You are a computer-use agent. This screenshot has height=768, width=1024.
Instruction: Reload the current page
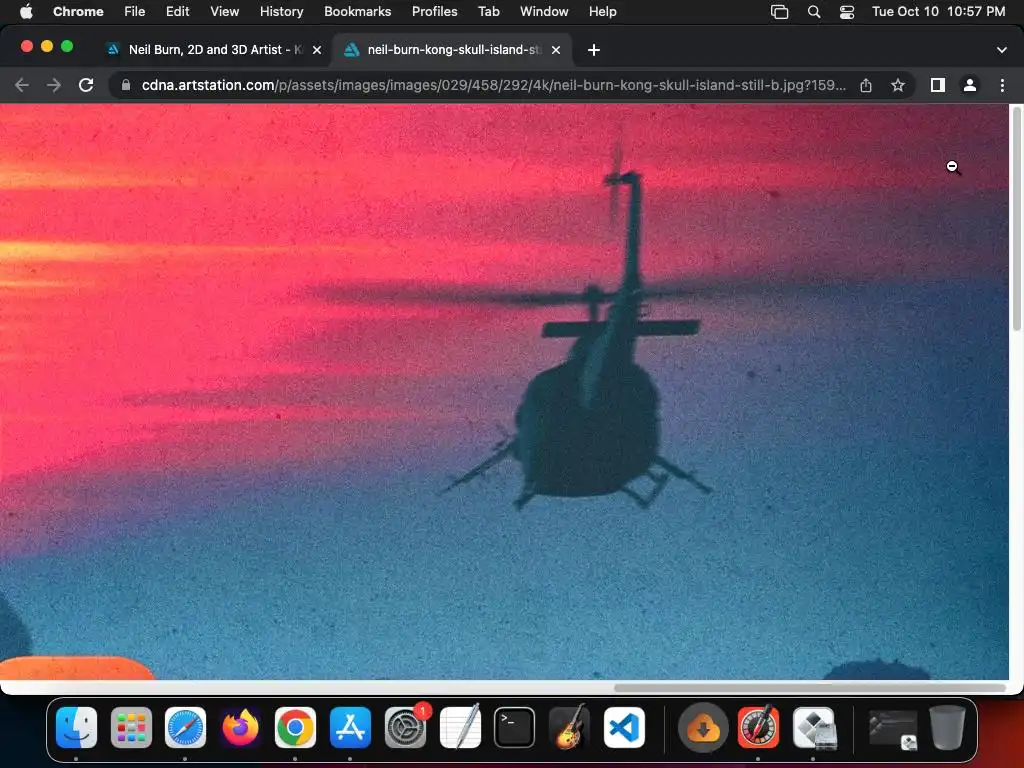click(86, 85)
